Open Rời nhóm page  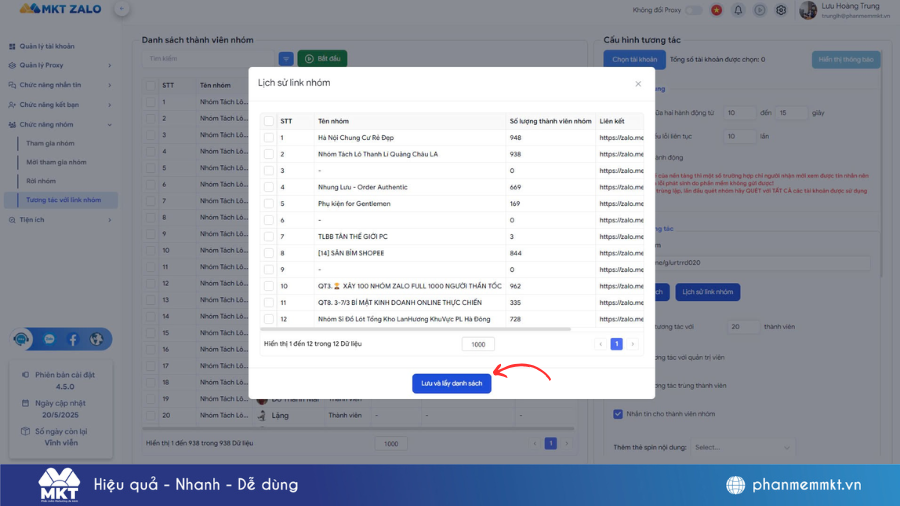click(41, 181)
